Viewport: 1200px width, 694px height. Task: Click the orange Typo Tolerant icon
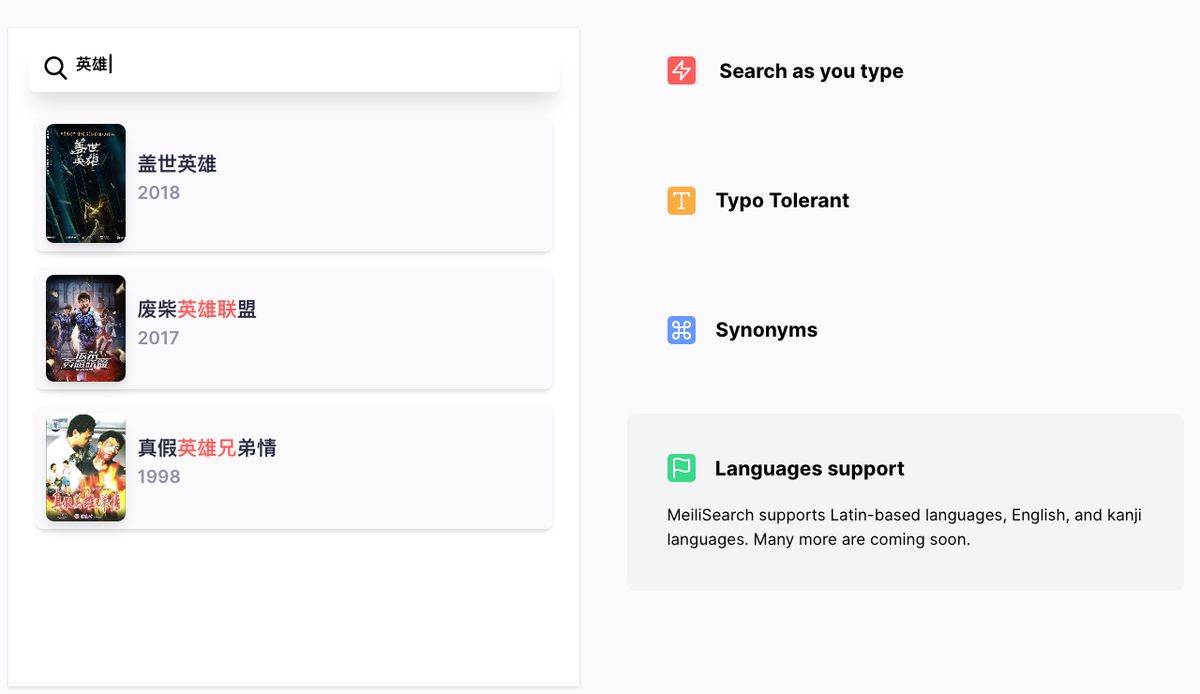pos(680,200)
